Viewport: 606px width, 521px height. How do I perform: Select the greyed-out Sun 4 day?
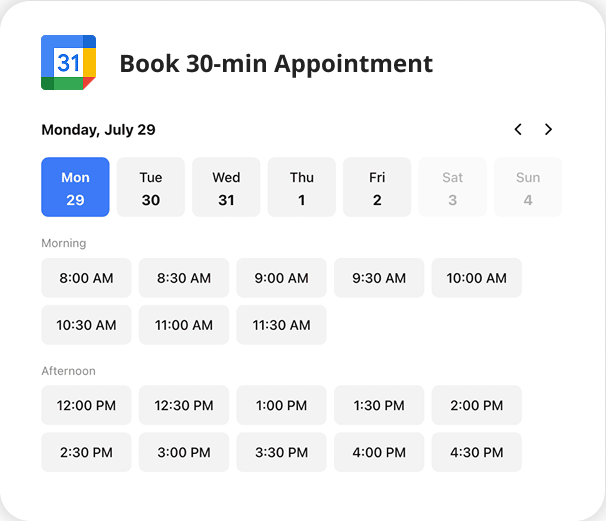tap(528, 187)
